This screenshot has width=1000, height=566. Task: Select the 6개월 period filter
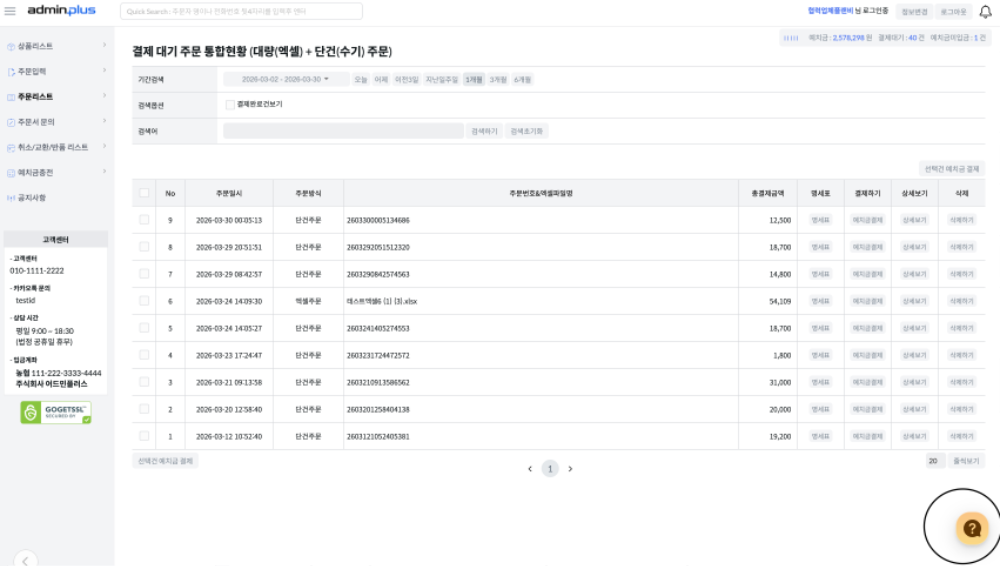522,80
